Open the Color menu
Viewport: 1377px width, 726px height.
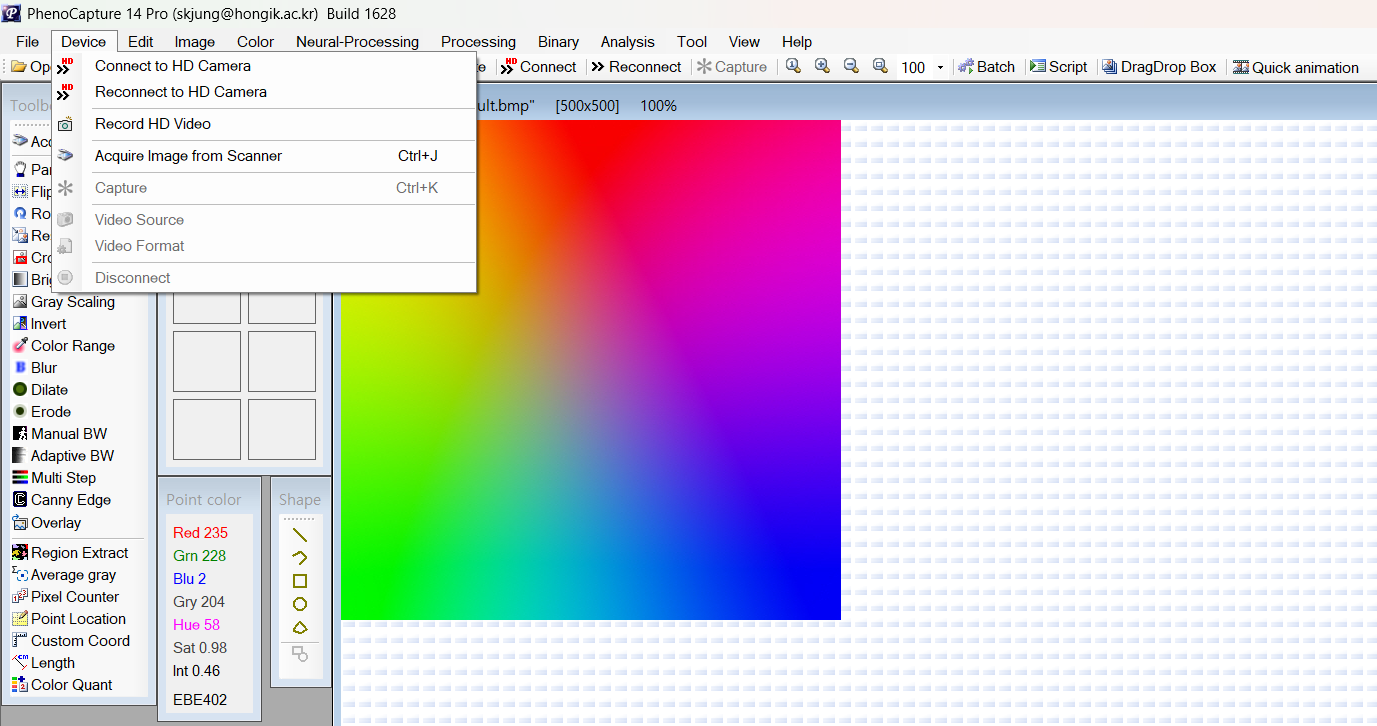click(x=256, y=42)
